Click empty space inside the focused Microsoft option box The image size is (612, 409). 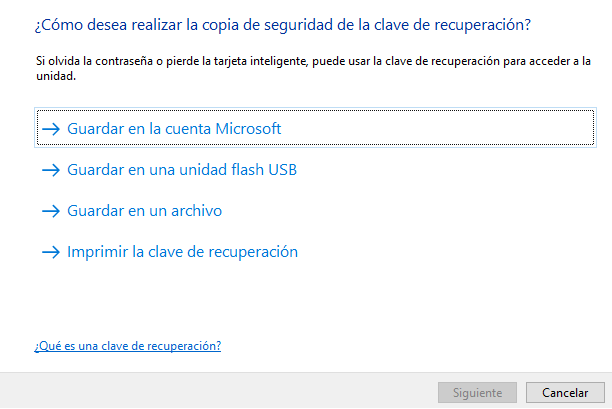pyautogui.click(x=437, y=128)
